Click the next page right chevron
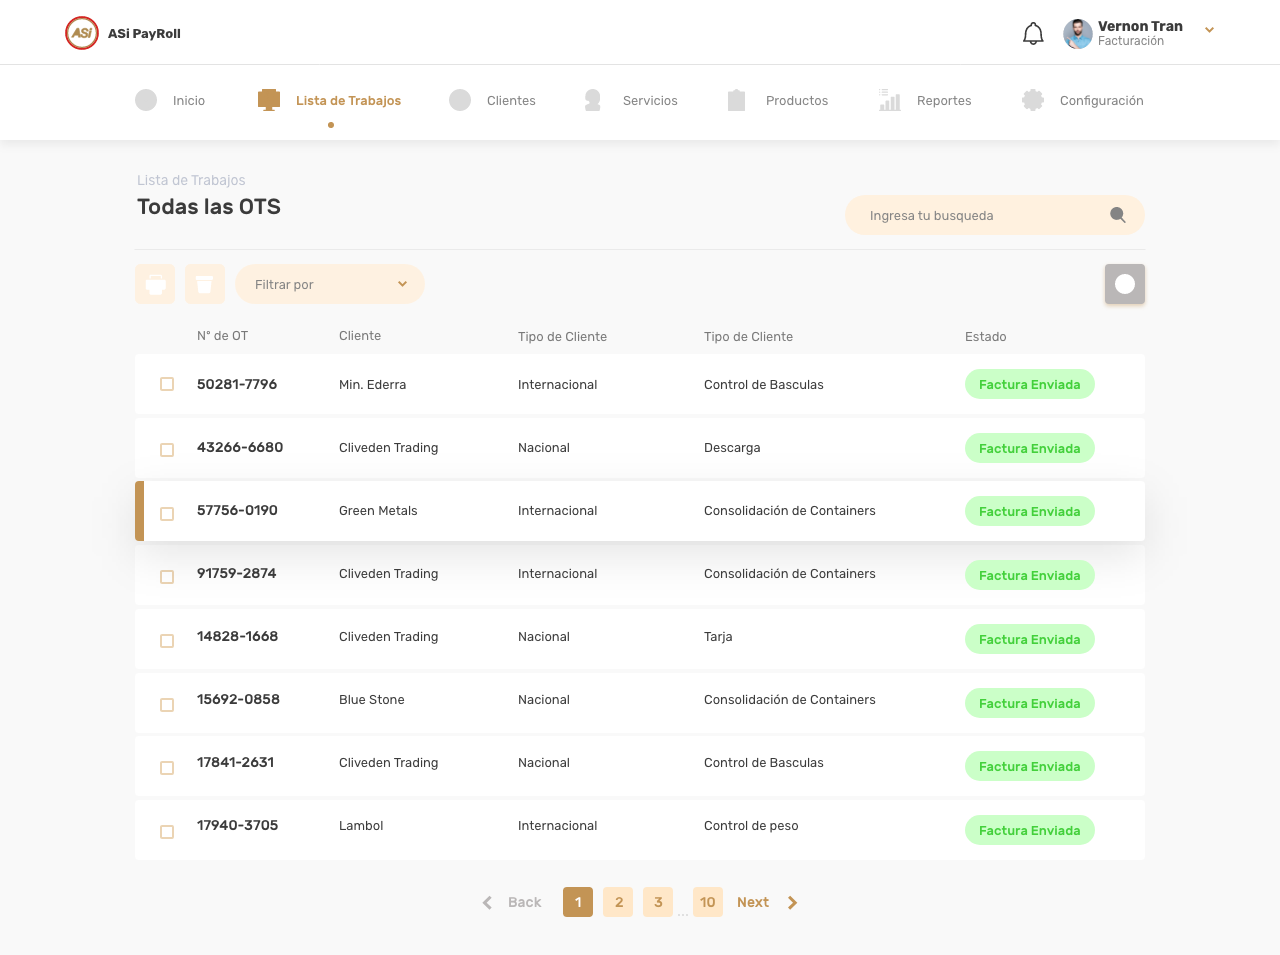Viewport: 1280px width, 955px height. pos(793,903)
